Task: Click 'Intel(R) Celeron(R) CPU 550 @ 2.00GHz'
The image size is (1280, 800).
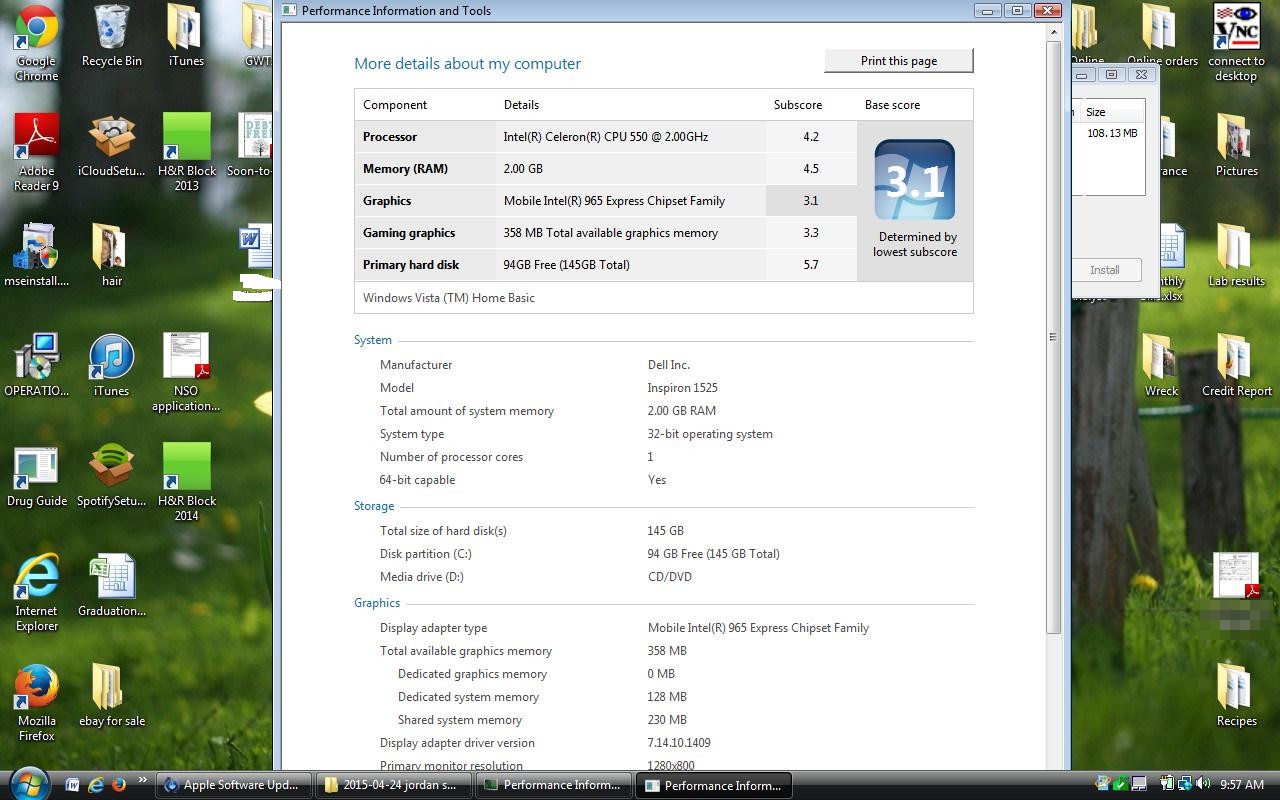Action: pos(606,137)
